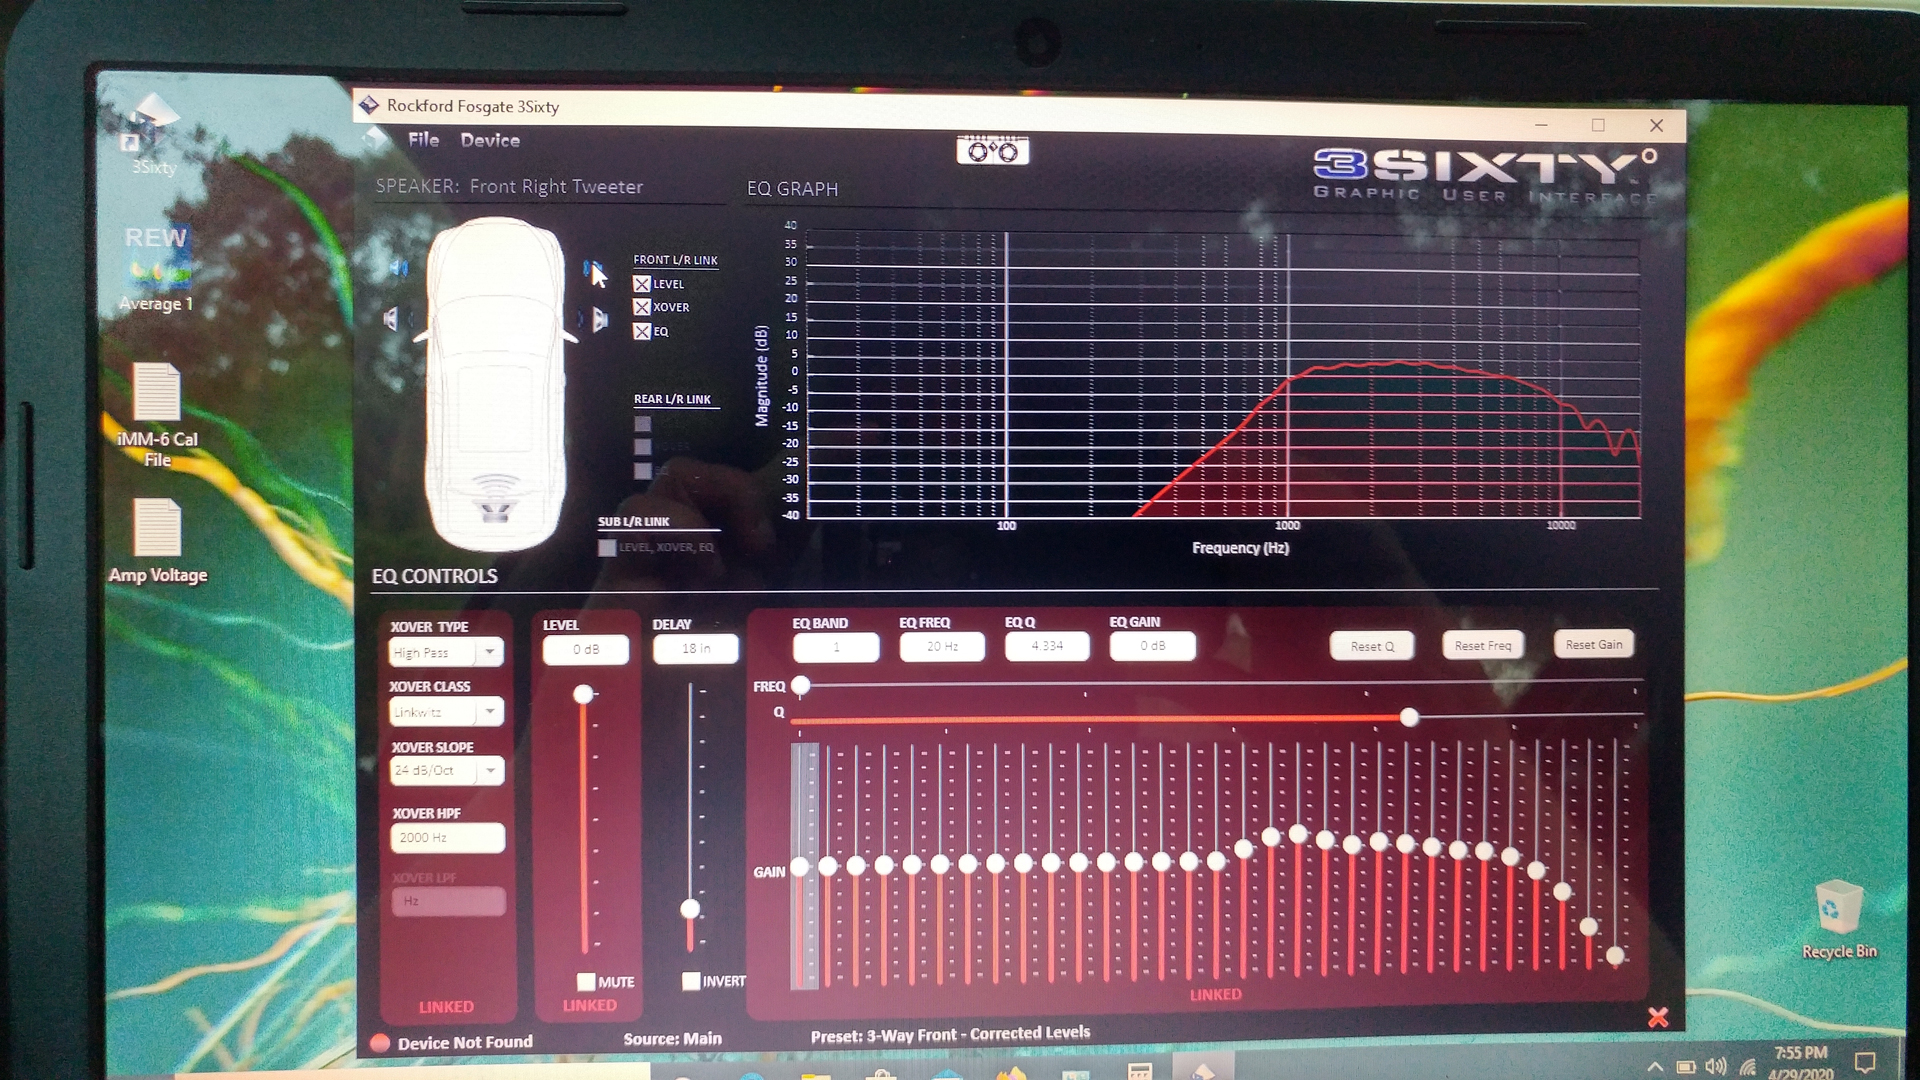The width and height of the screenshot is (1920, 1080).
Task: Click the EQ BAND number field
Action: tap(836, 647)
